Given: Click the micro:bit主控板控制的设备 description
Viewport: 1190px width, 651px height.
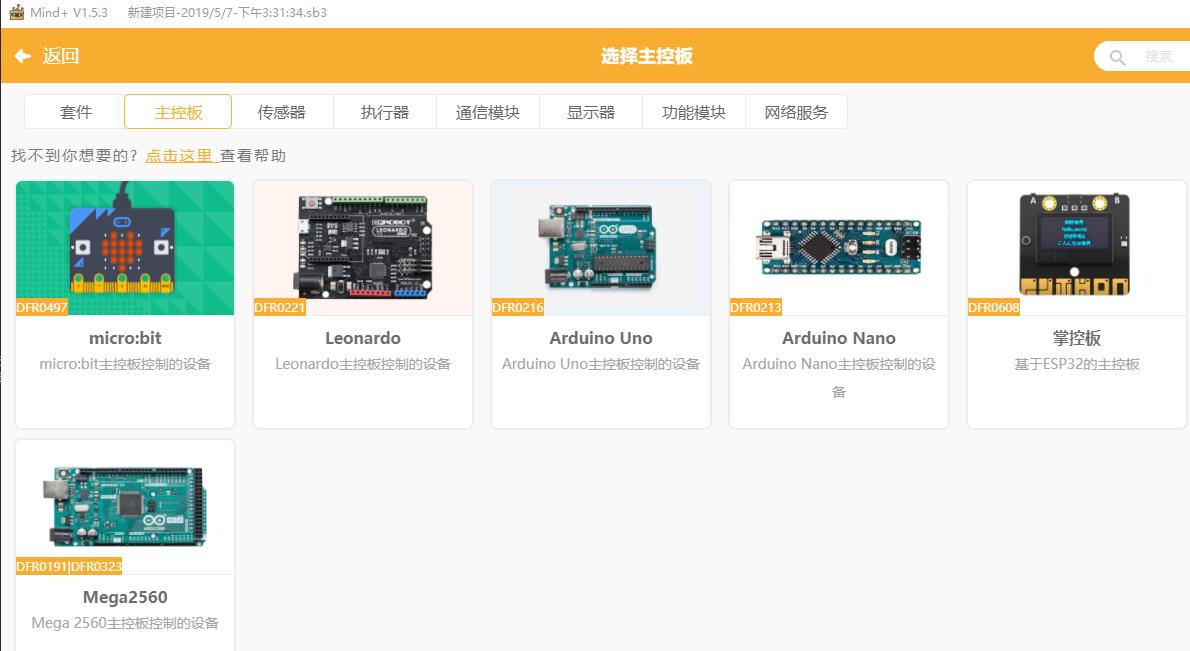Looking at the screenshot, I should pyautogui.click(x=125, y=364).
